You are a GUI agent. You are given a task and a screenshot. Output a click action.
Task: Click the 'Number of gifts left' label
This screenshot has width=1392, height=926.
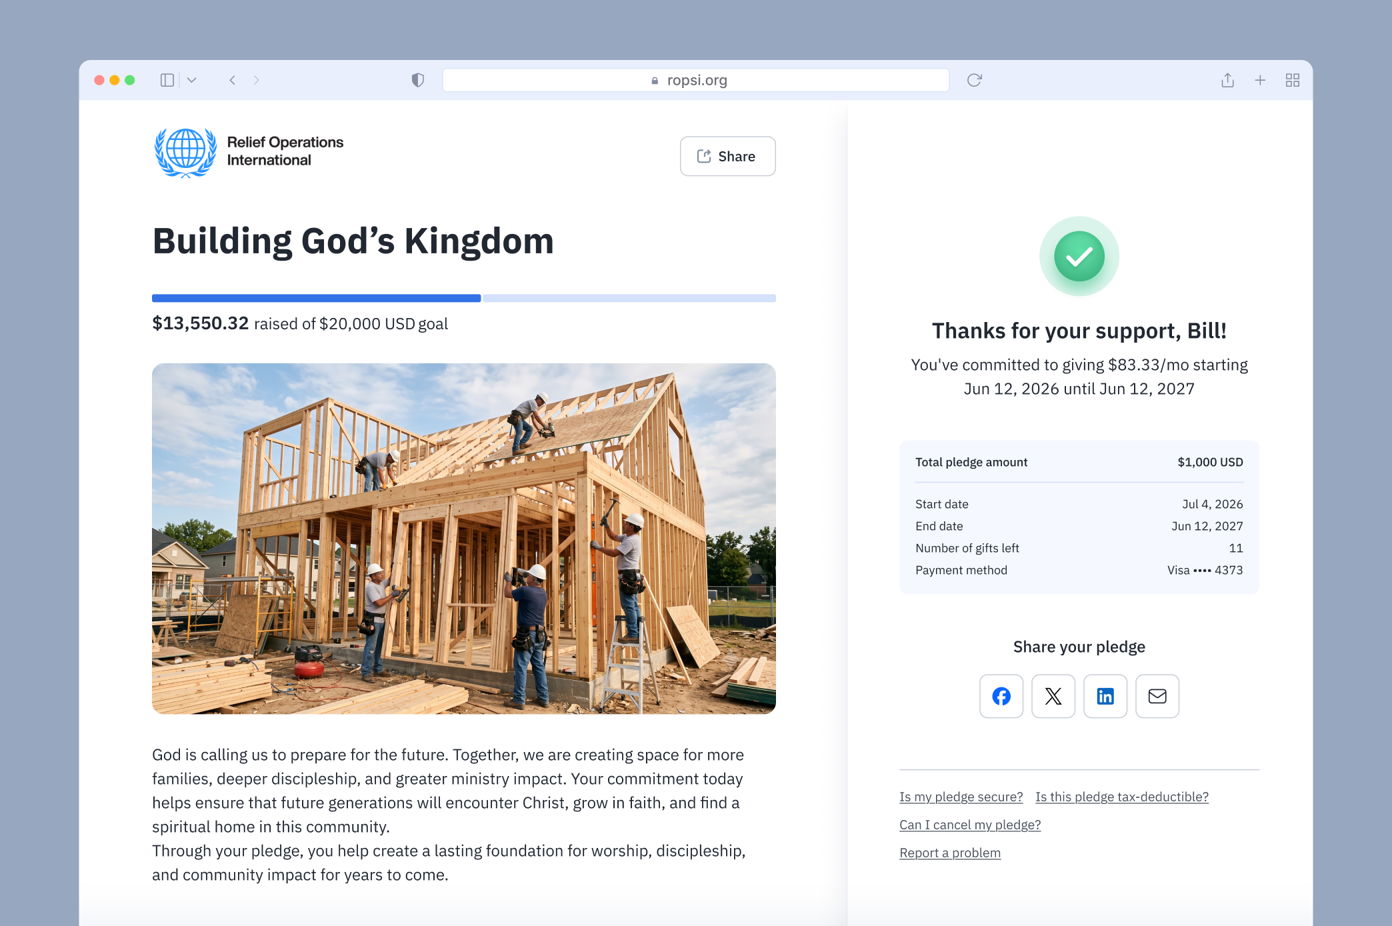[x=967, y=548]
